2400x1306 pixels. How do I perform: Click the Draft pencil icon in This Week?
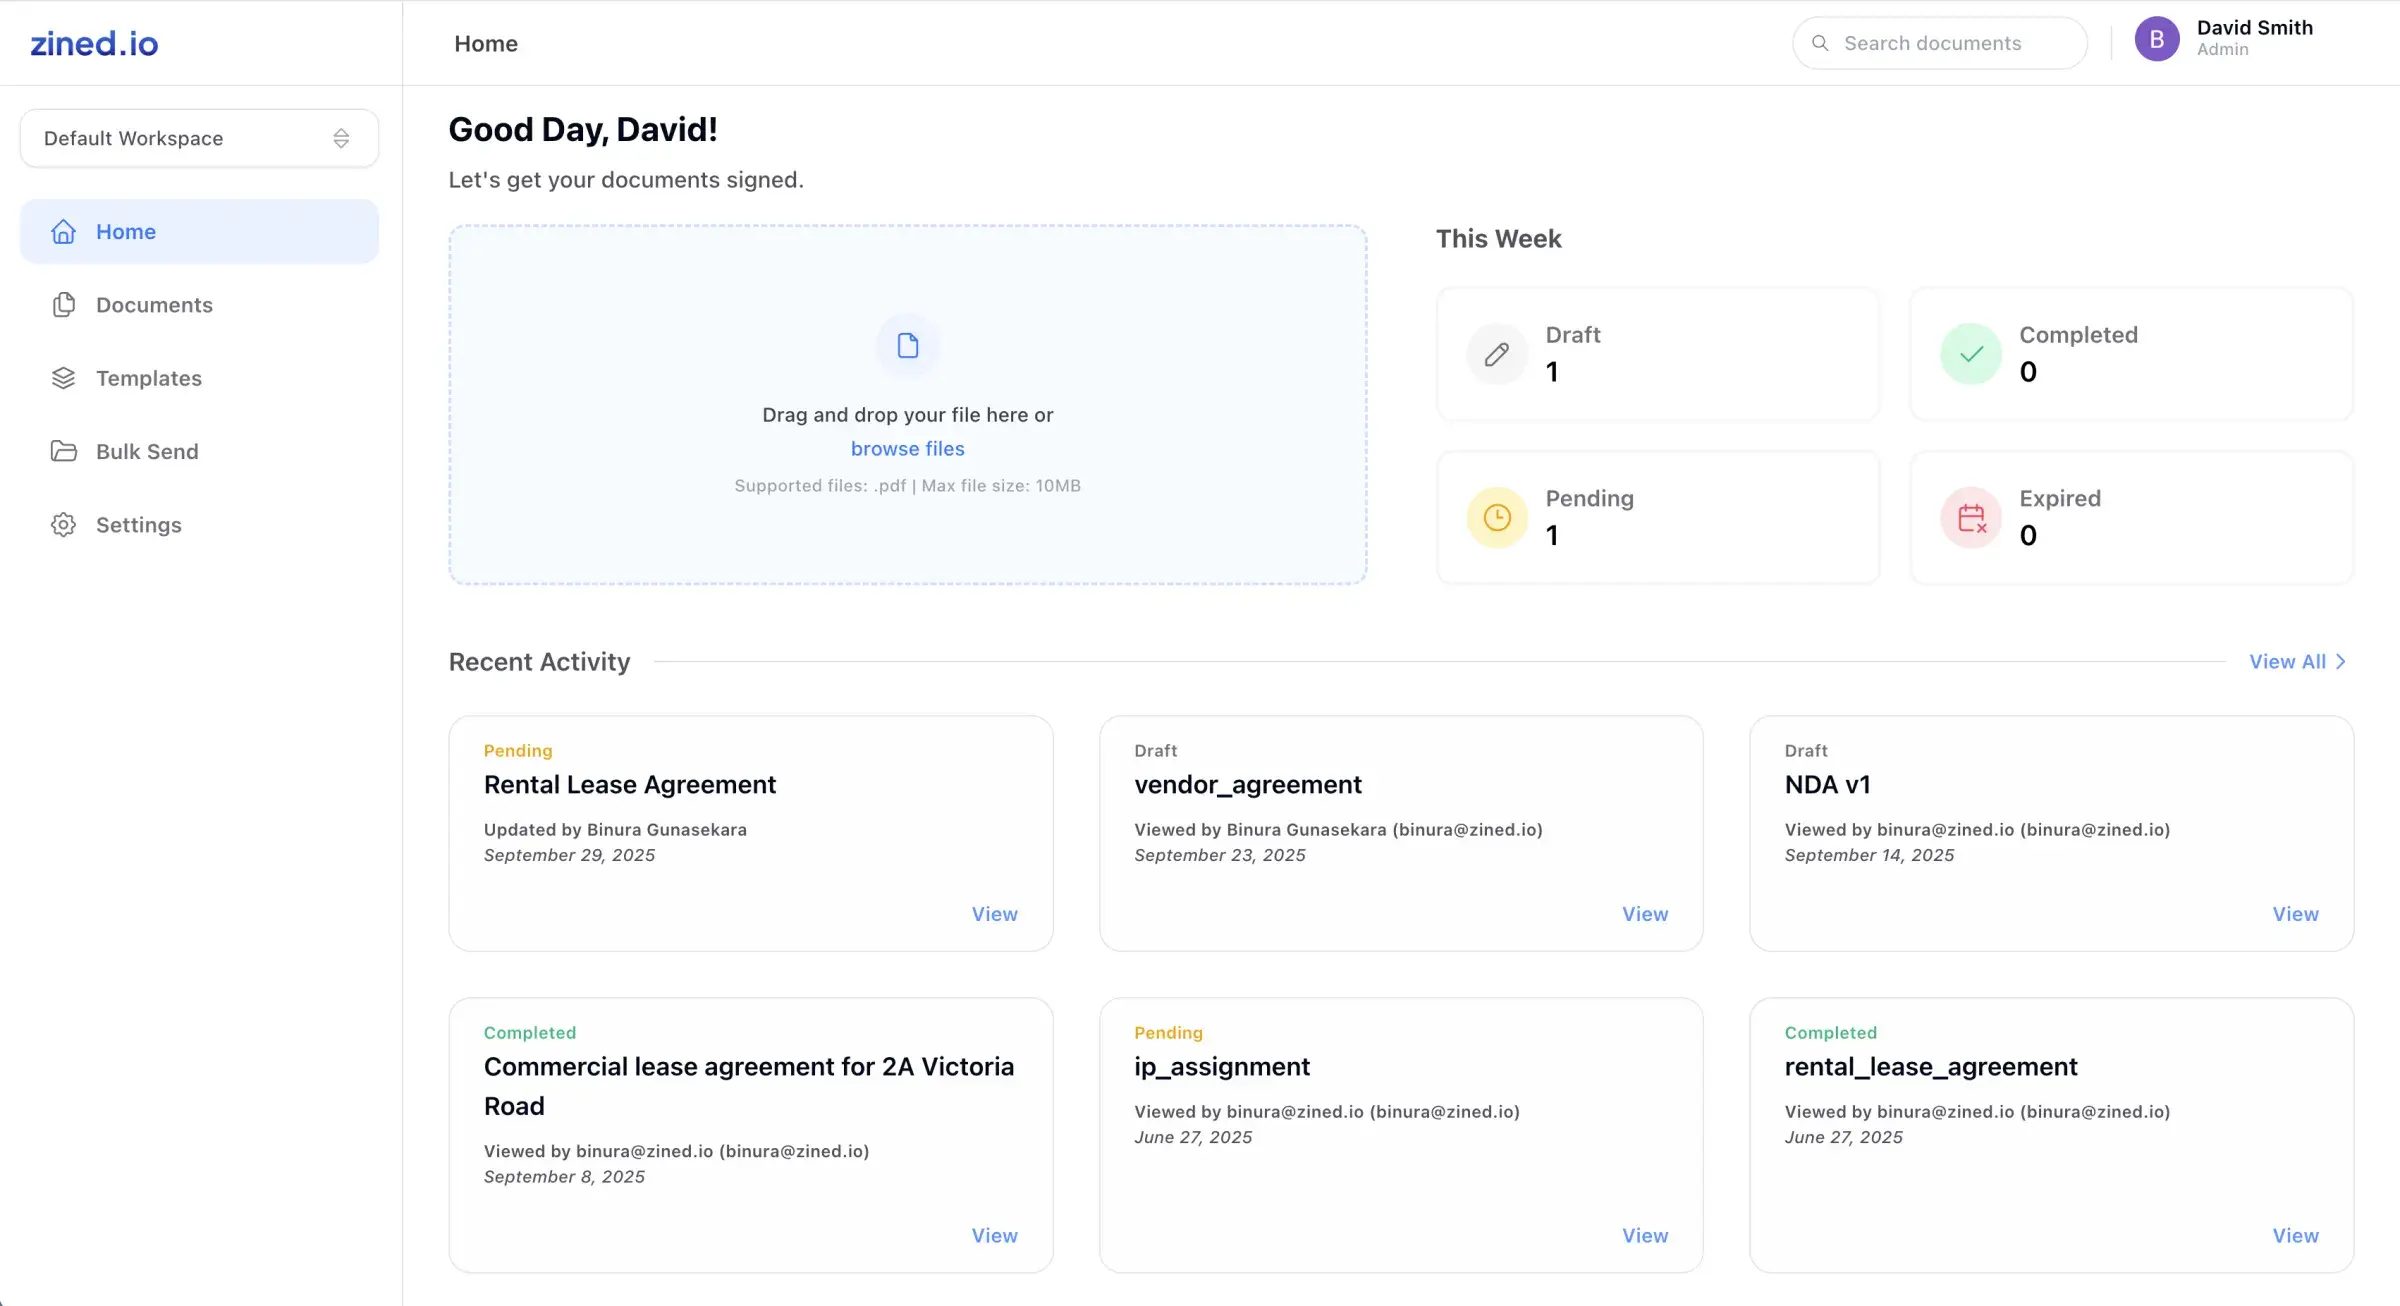[x=1496, y=354]
